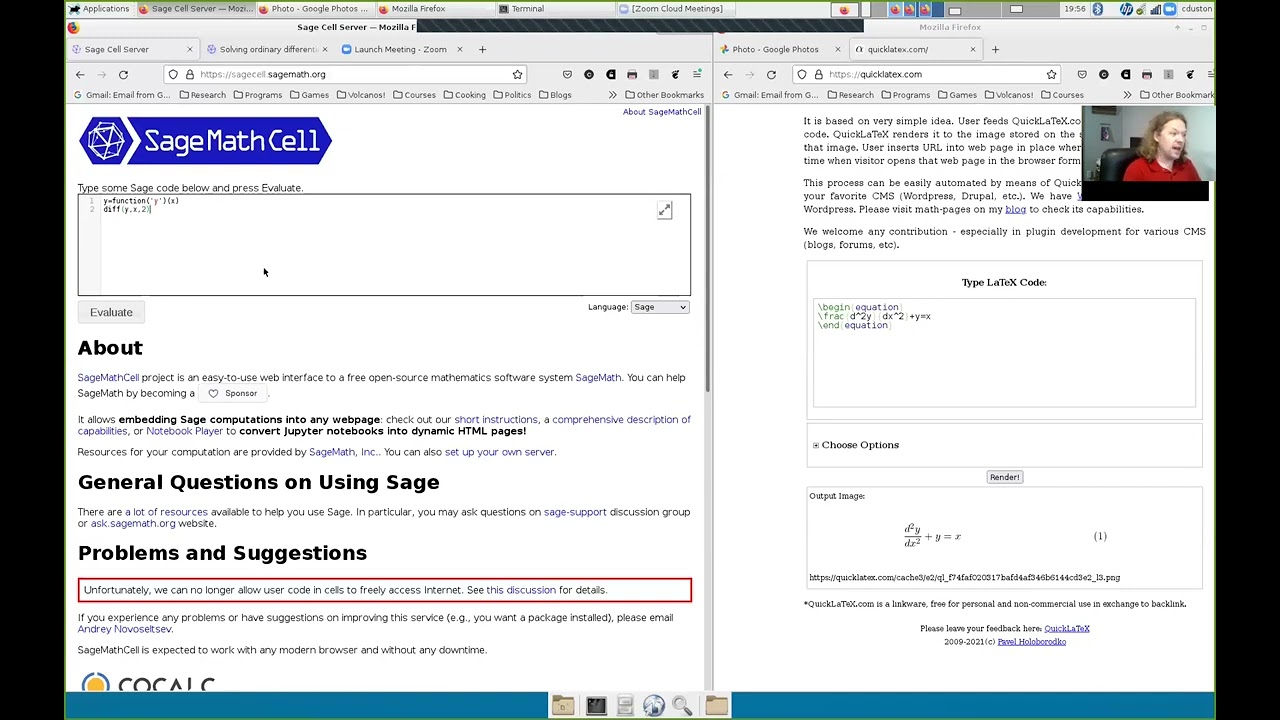
Task: Open Andrey Novoseltsev email link
Action: tap(125, 629)
